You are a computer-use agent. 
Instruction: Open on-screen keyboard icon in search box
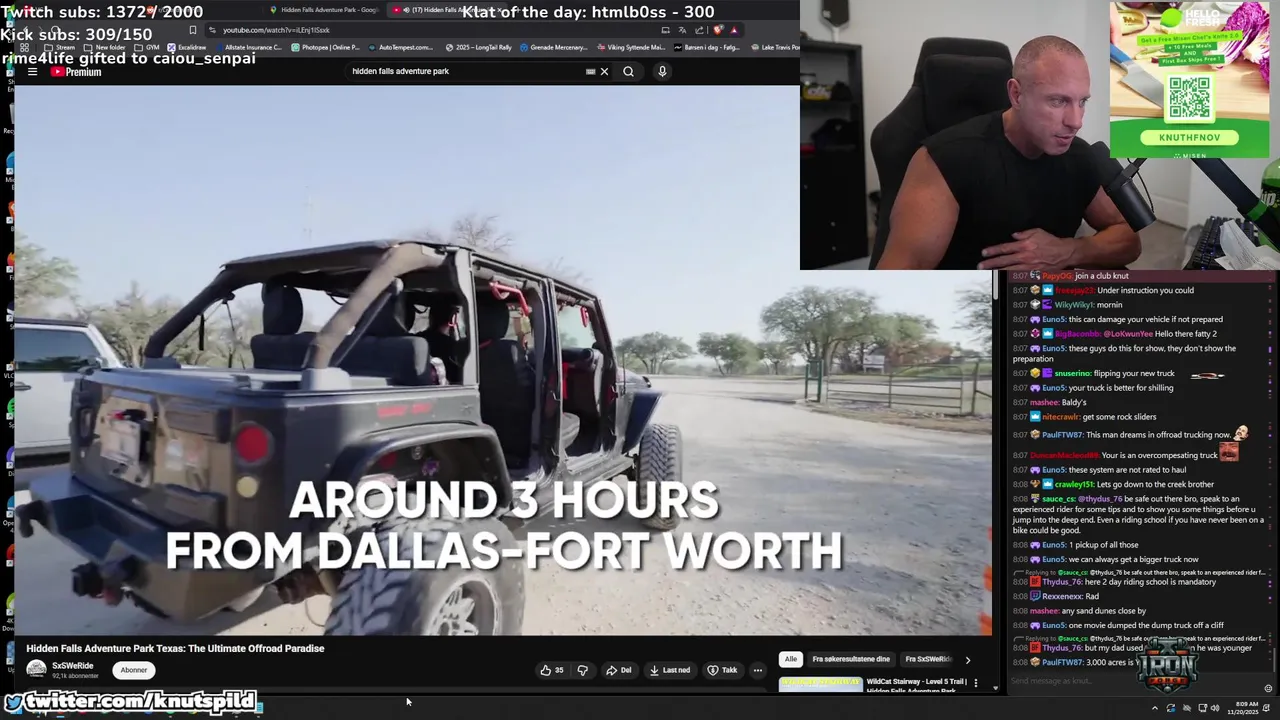(x=590, y=72)
